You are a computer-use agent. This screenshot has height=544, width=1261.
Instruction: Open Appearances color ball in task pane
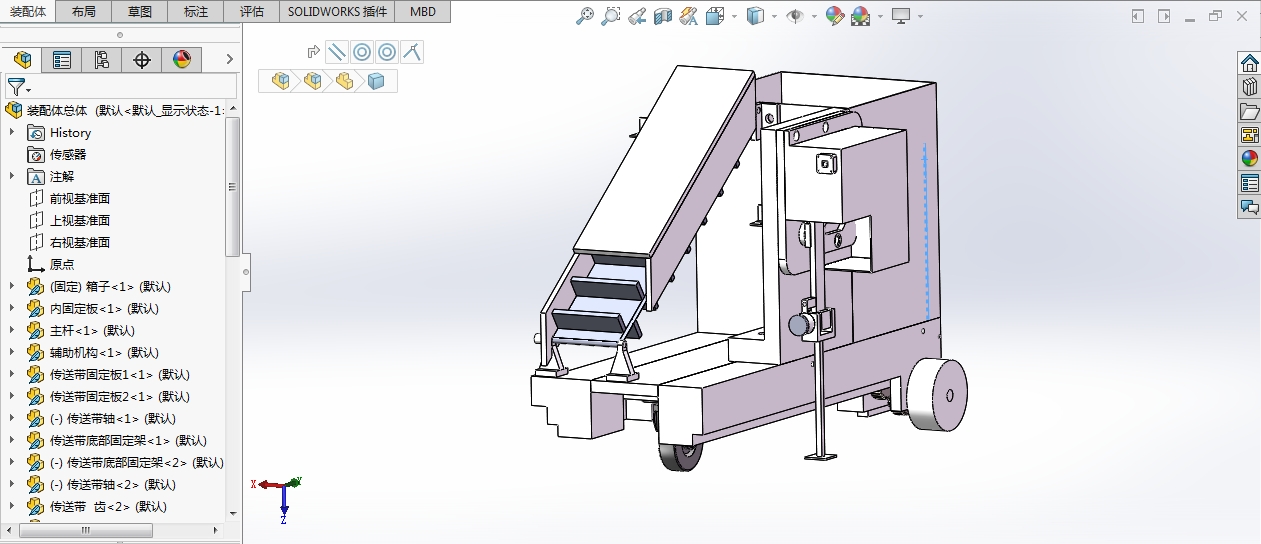pos(1249,159)
